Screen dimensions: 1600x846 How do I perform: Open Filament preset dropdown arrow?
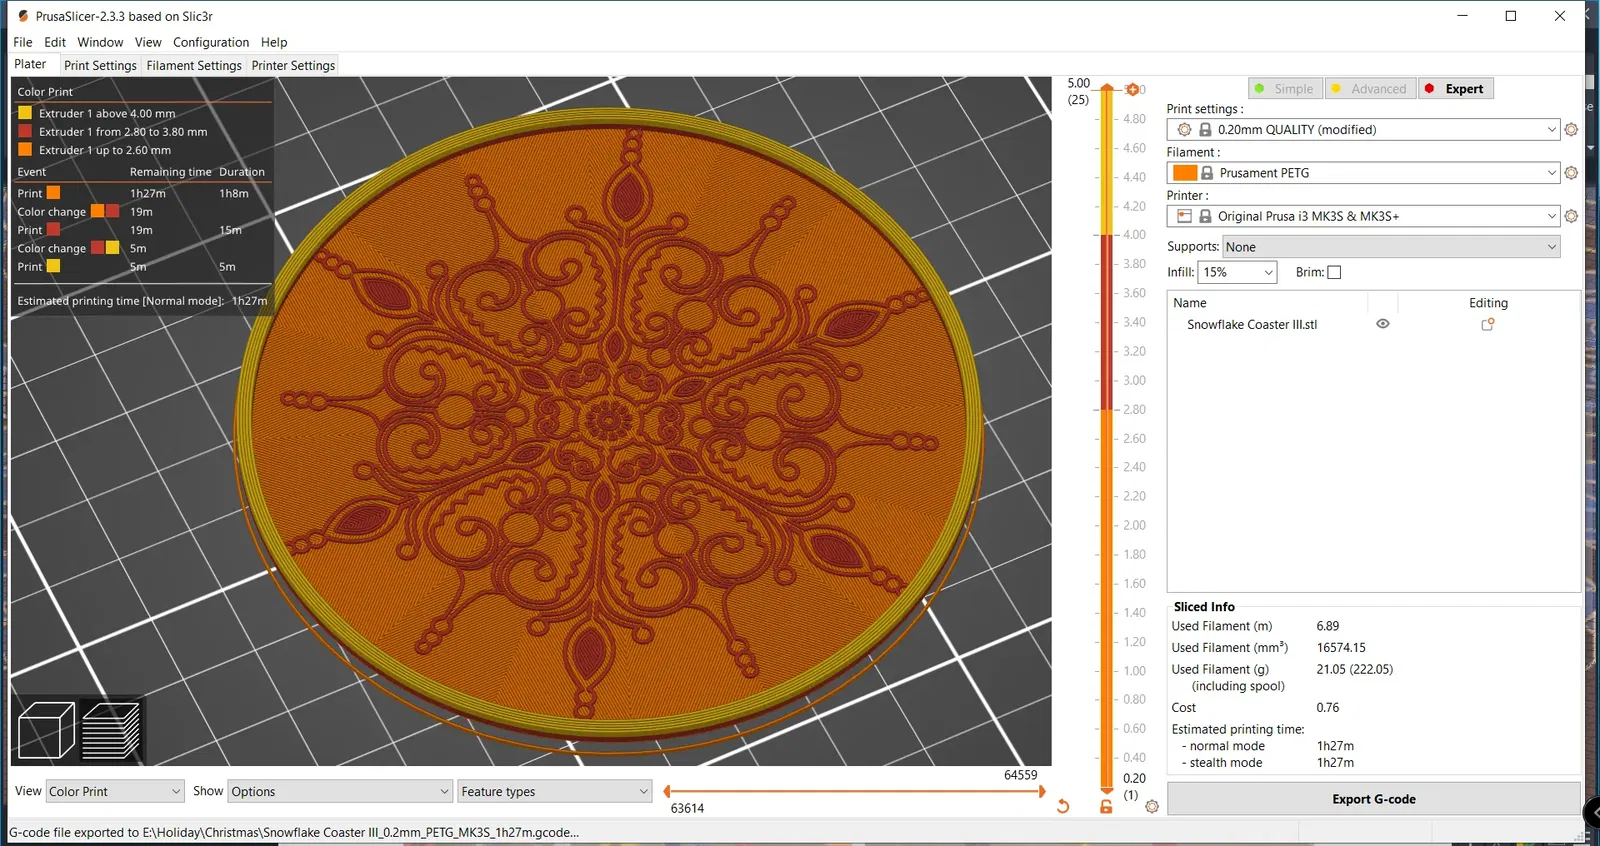click(x=1552, y=173)
